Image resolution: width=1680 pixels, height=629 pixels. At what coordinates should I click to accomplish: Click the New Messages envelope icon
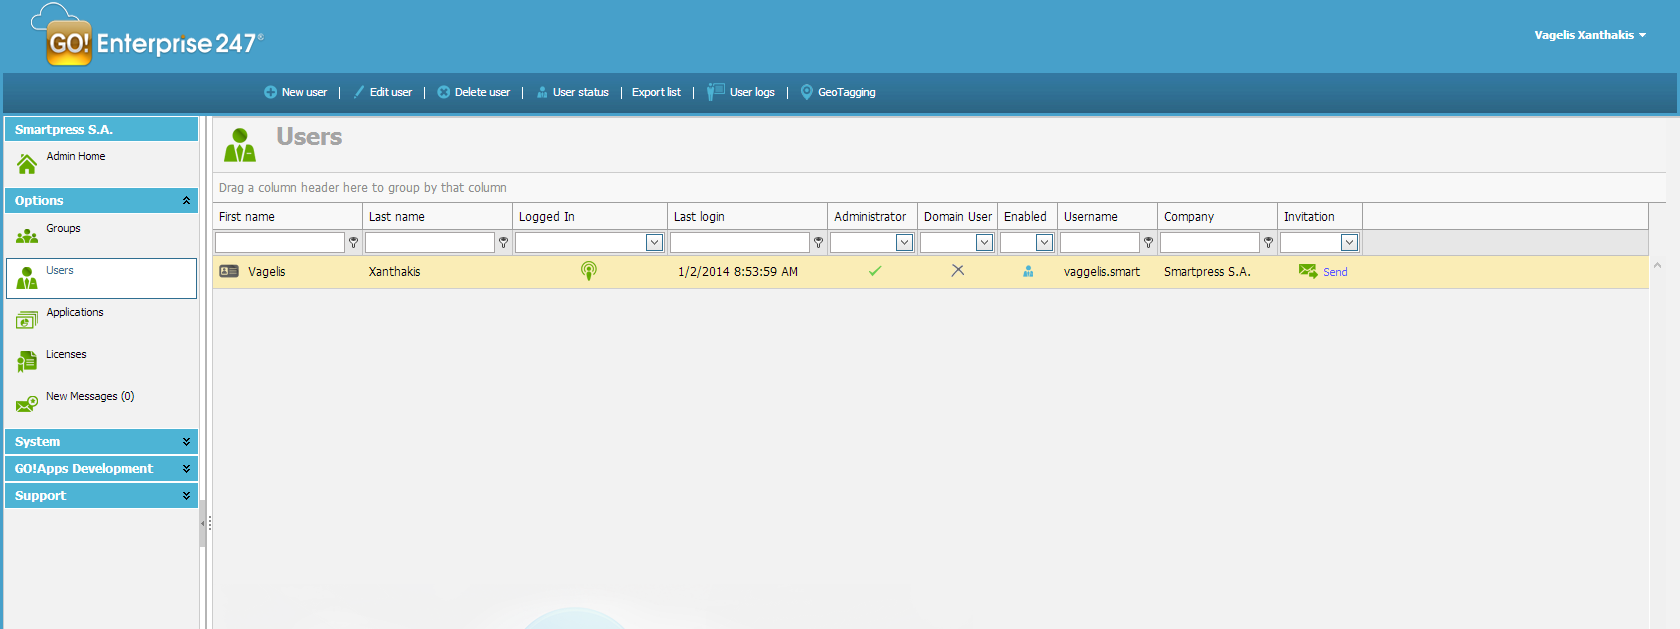coord(27,404)
